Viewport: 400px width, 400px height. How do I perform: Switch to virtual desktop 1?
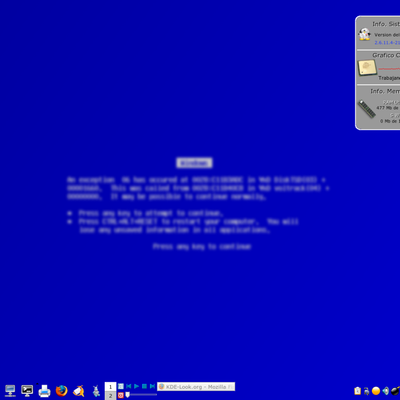tap(110, 387)
